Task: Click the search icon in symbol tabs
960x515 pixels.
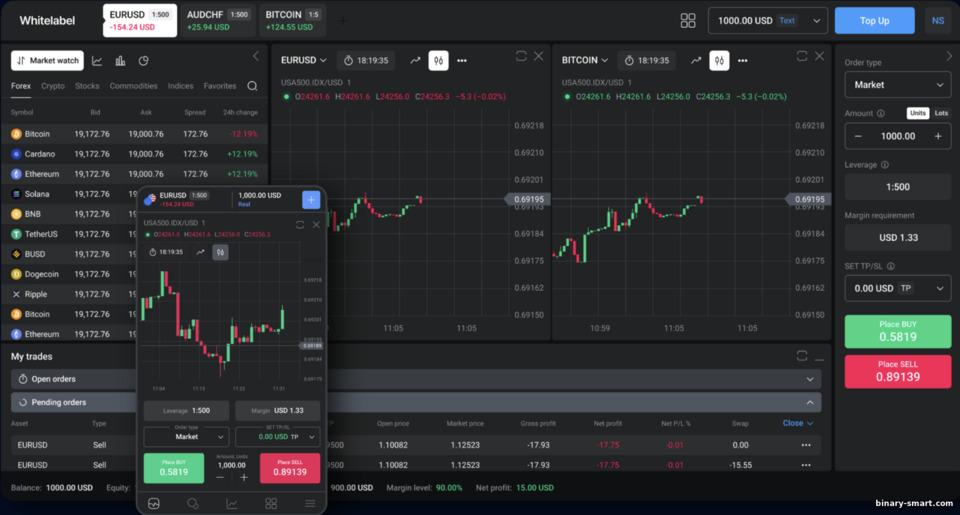Action: 252,86
